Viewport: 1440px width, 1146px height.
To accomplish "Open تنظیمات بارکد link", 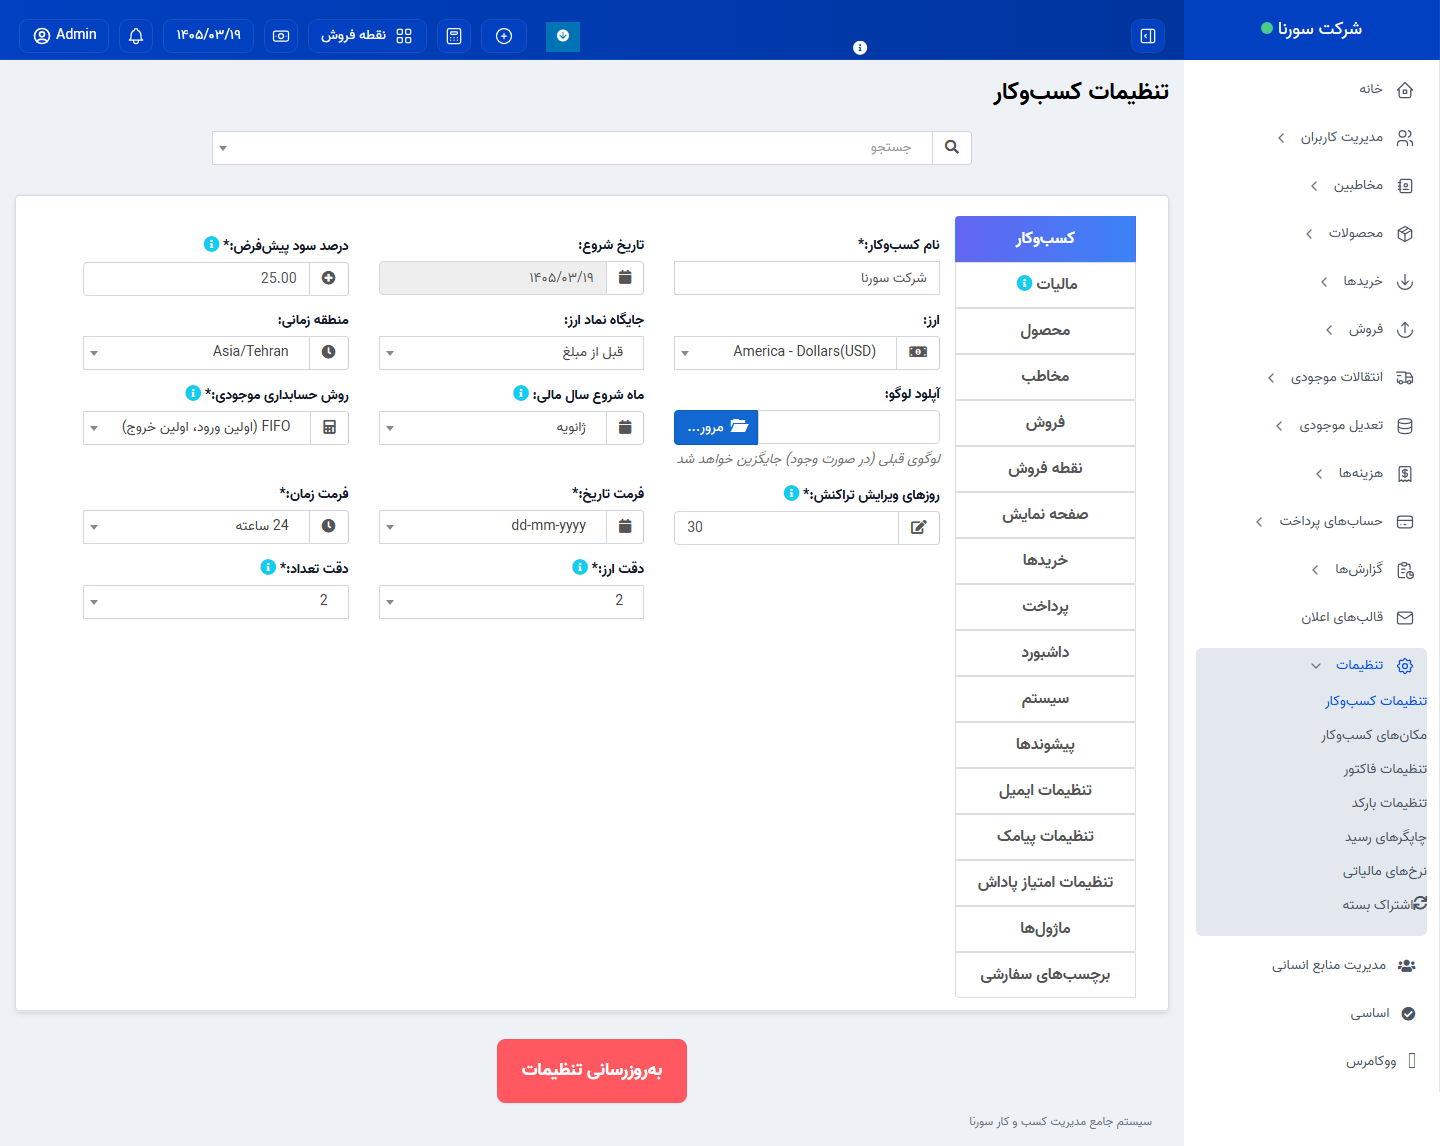I will point(1389,803).
